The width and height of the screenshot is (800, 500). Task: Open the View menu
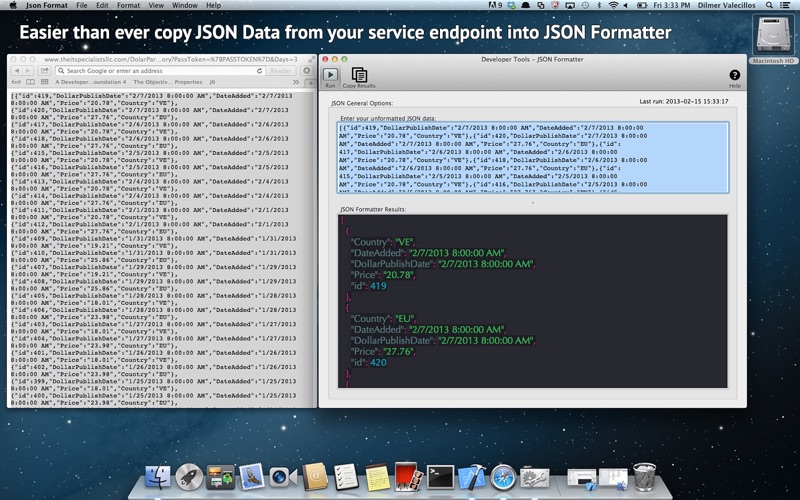(156, 5)
